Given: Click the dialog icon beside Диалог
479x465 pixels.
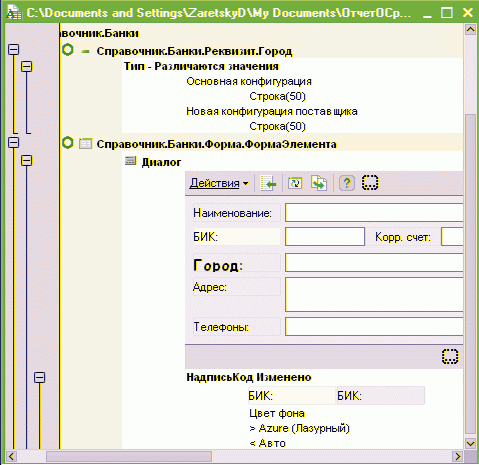Looking at the screenshot, I should (130, 161).
